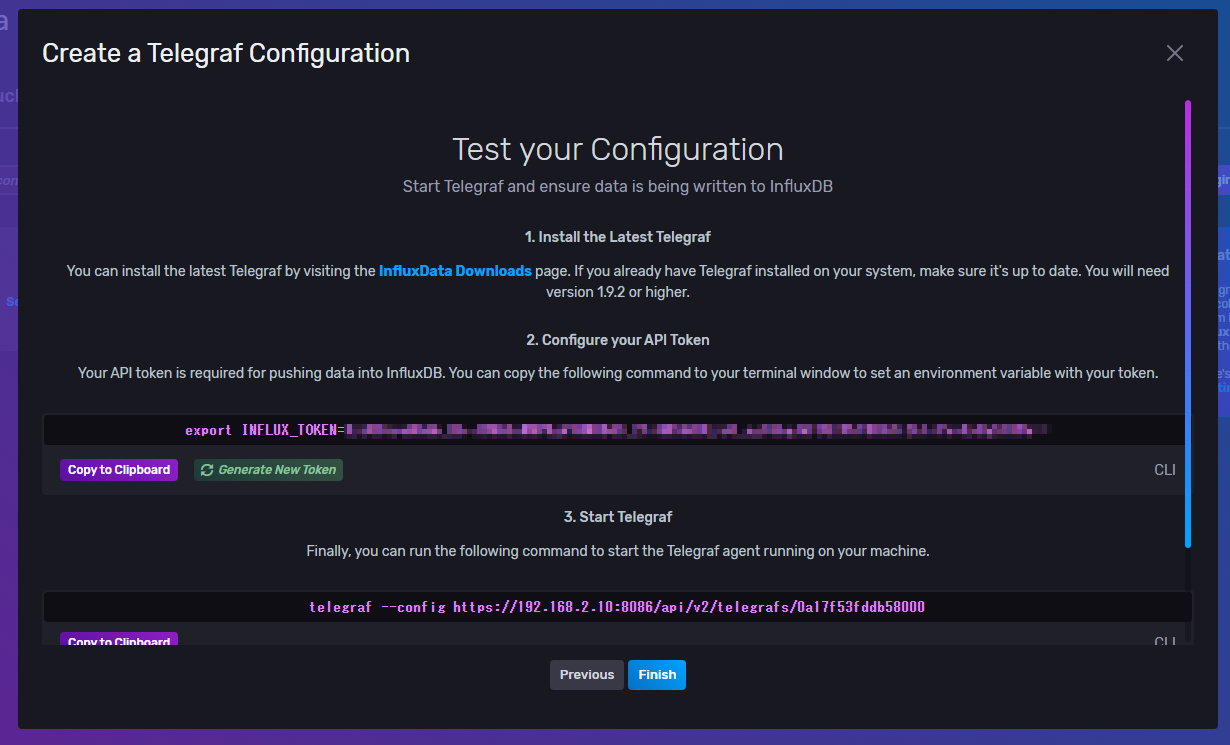Open the InfluxData Downloads link
Image resolution: width=1230 pixels, height=745 pixels.
(x=455, y=271)
